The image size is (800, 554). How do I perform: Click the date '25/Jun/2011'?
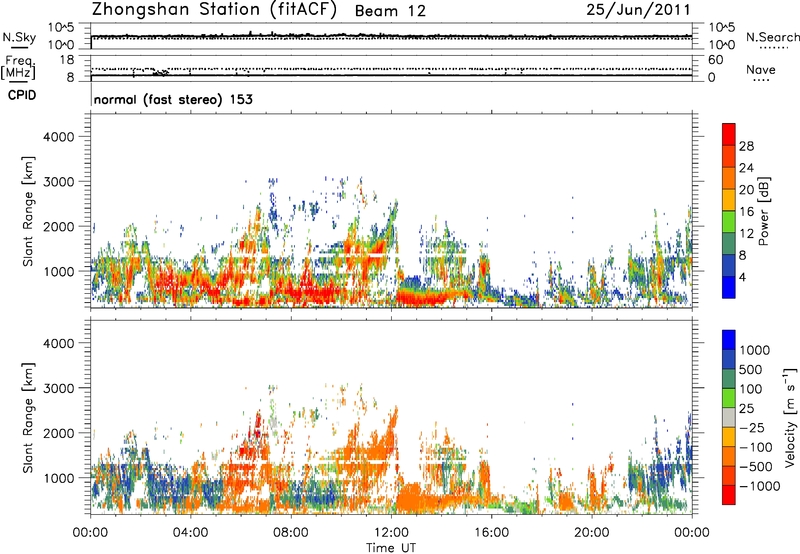click(x=638, y=10)
